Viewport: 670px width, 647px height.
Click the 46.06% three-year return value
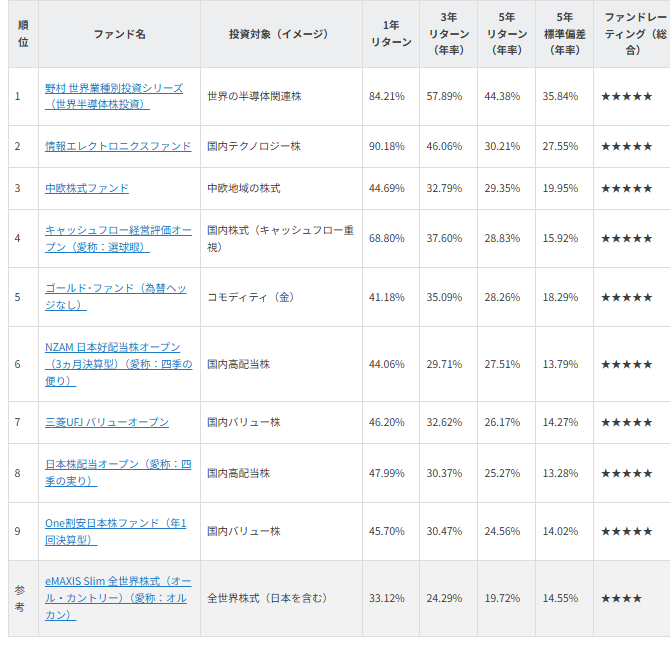[444, 146]
